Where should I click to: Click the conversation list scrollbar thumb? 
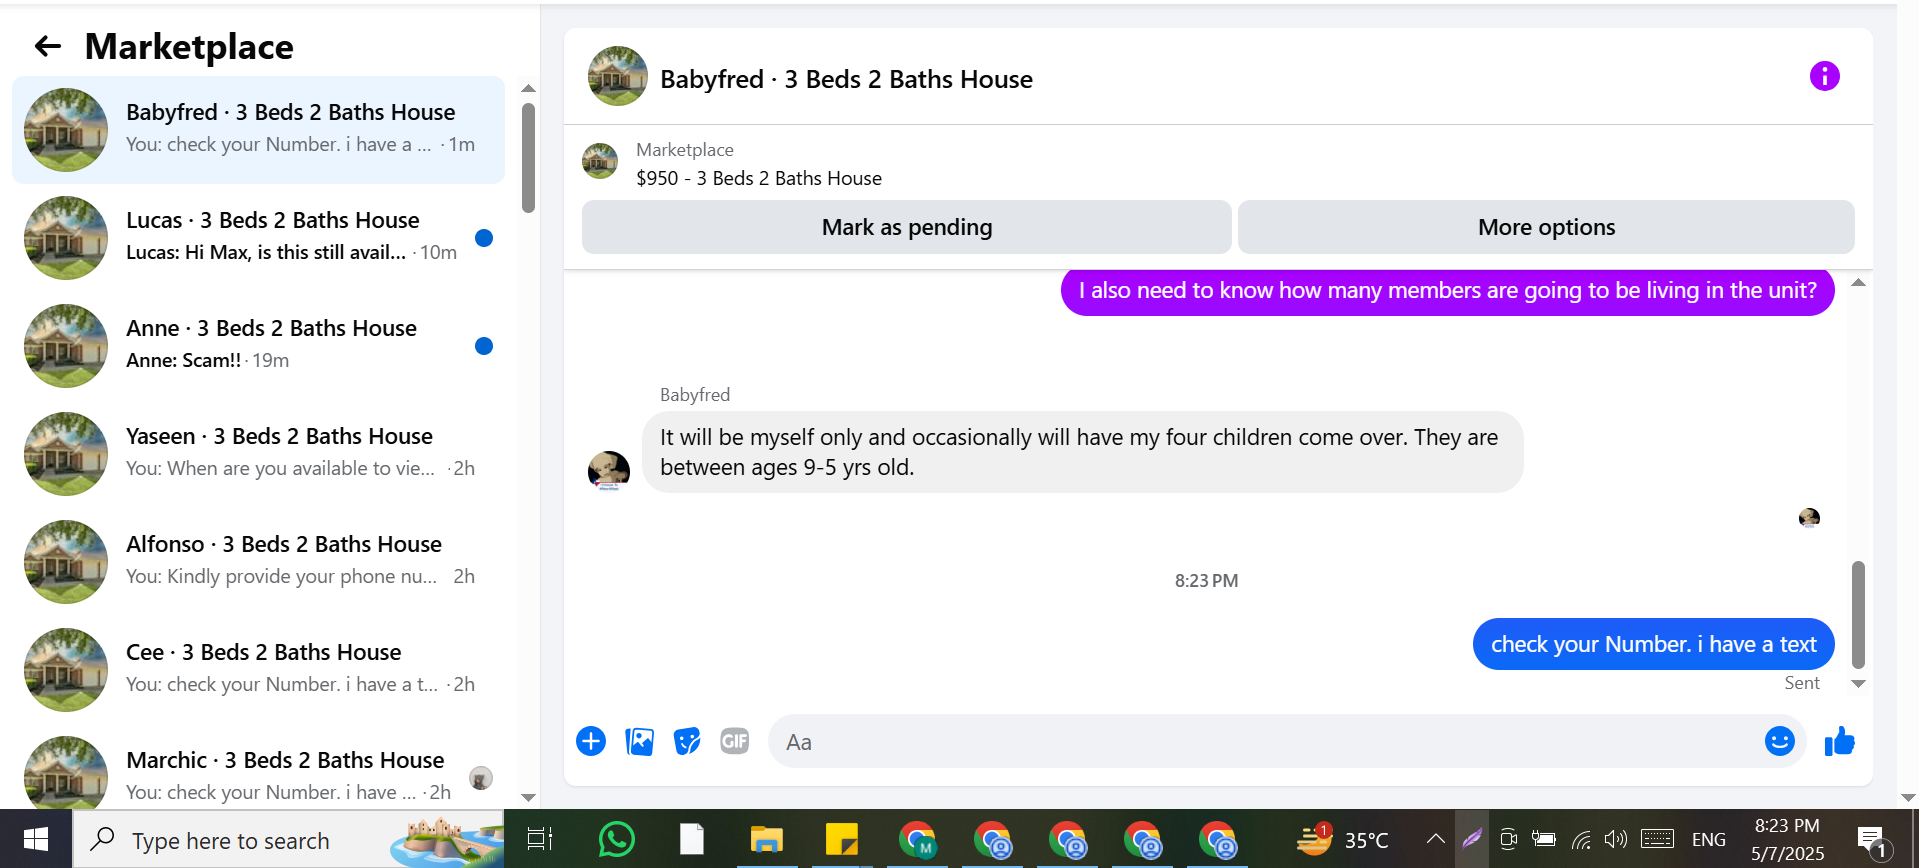pyautogui.click(x=528, y=158)
